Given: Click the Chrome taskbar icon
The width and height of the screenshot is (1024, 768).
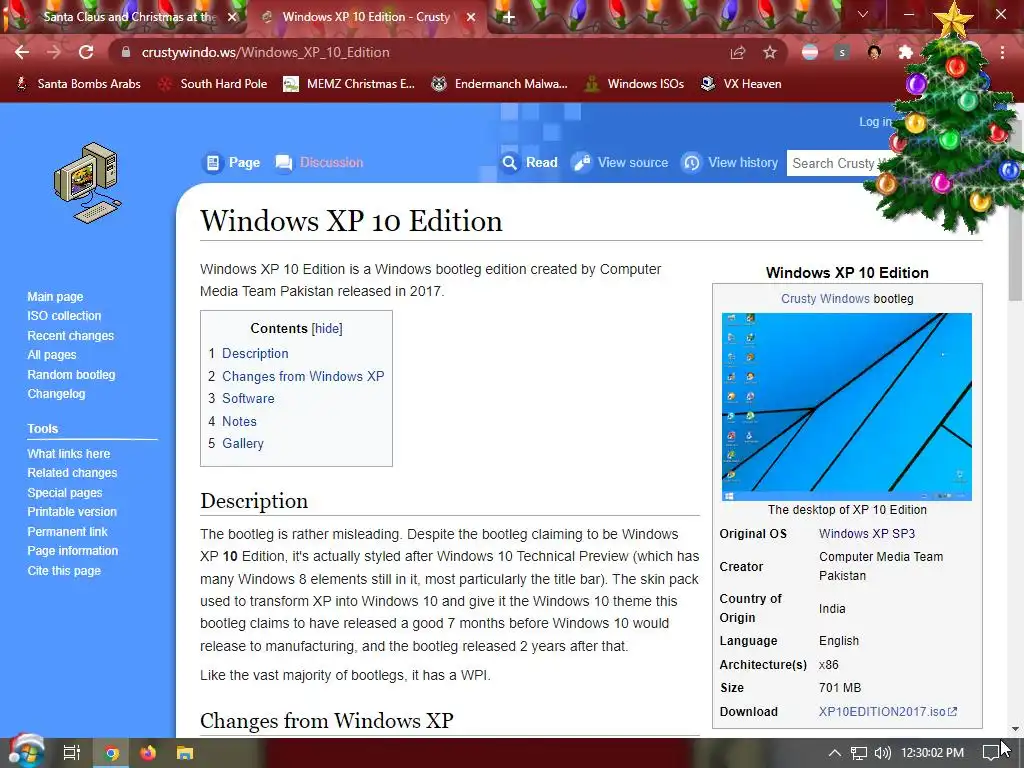Looking at the screenshot, I should 111,753.
